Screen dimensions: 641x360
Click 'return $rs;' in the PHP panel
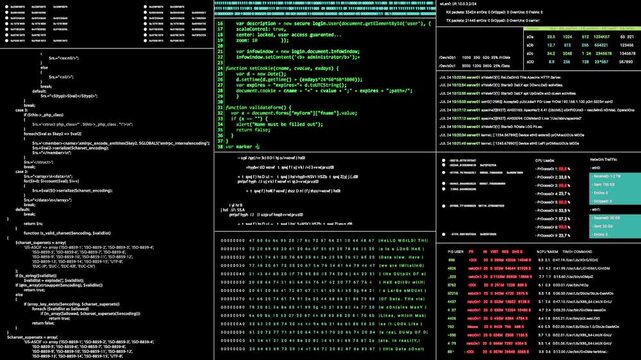click(x=34, y=224)
